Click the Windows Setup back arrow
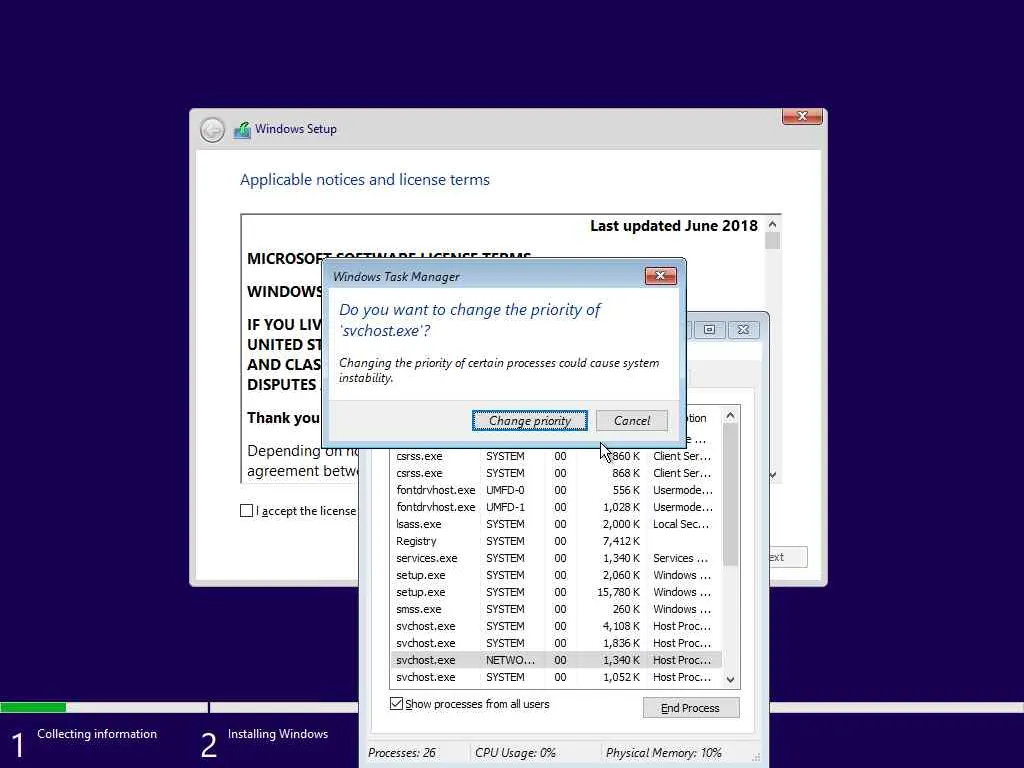The height and width of the screenshot is (768, 1024). [212, 130]
